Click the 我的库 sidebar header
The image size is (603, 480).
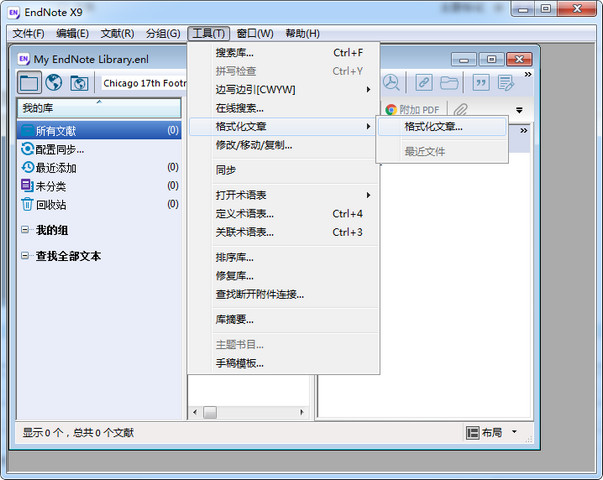(x=99, y=108)
